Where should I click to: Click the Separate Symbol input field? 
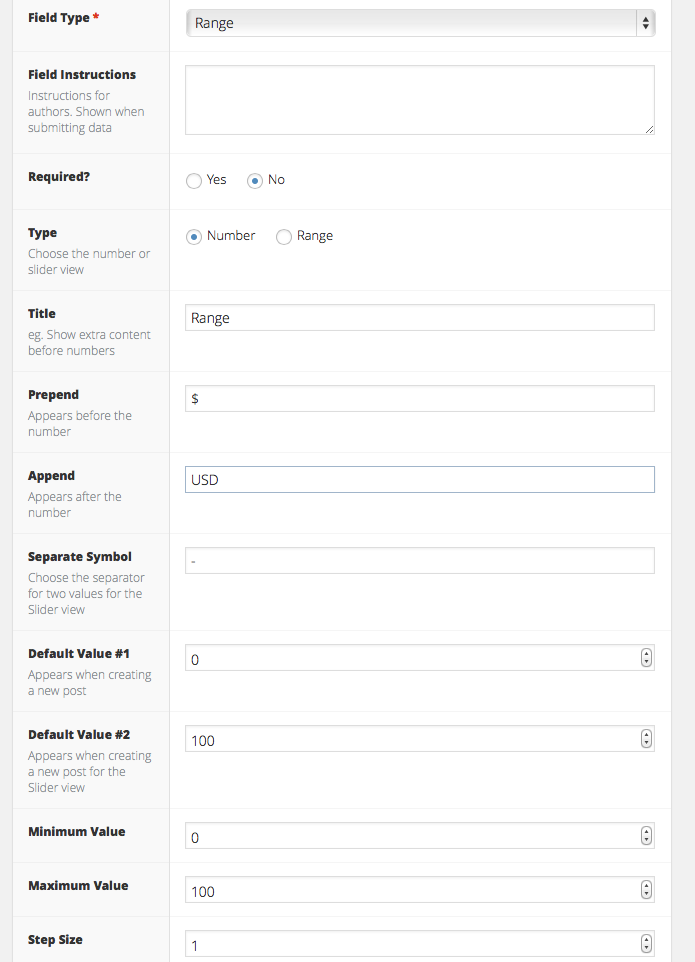tap(420, 561)
